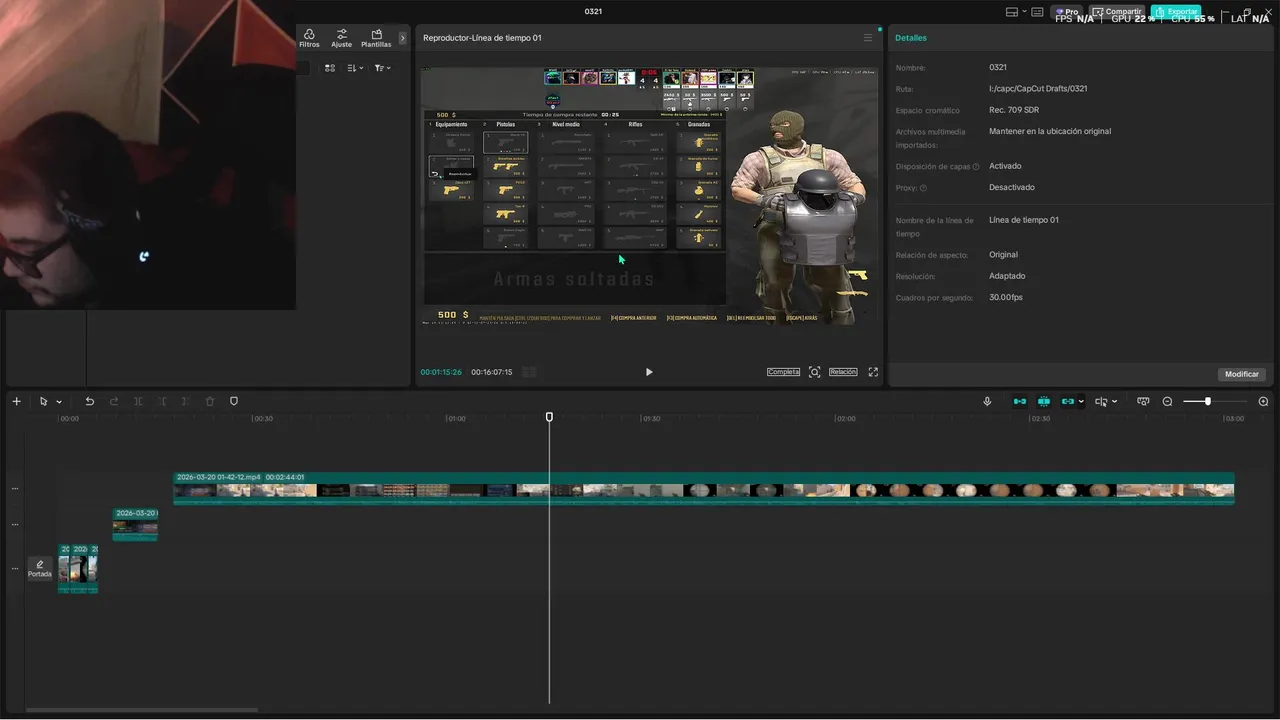Click the delete left trim icon
The width and height of the screenshot is (1280, 720).
[x=162, y=401]
